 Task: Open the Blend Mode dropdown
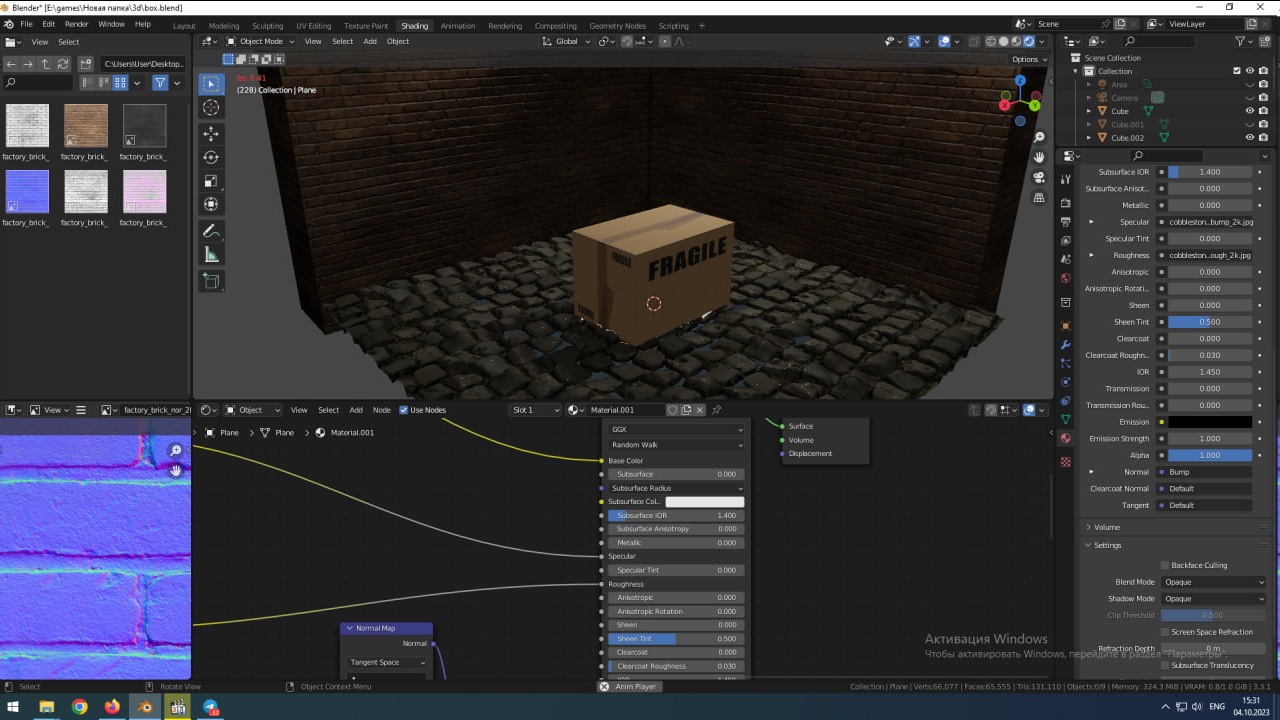tap(1214, 582)
